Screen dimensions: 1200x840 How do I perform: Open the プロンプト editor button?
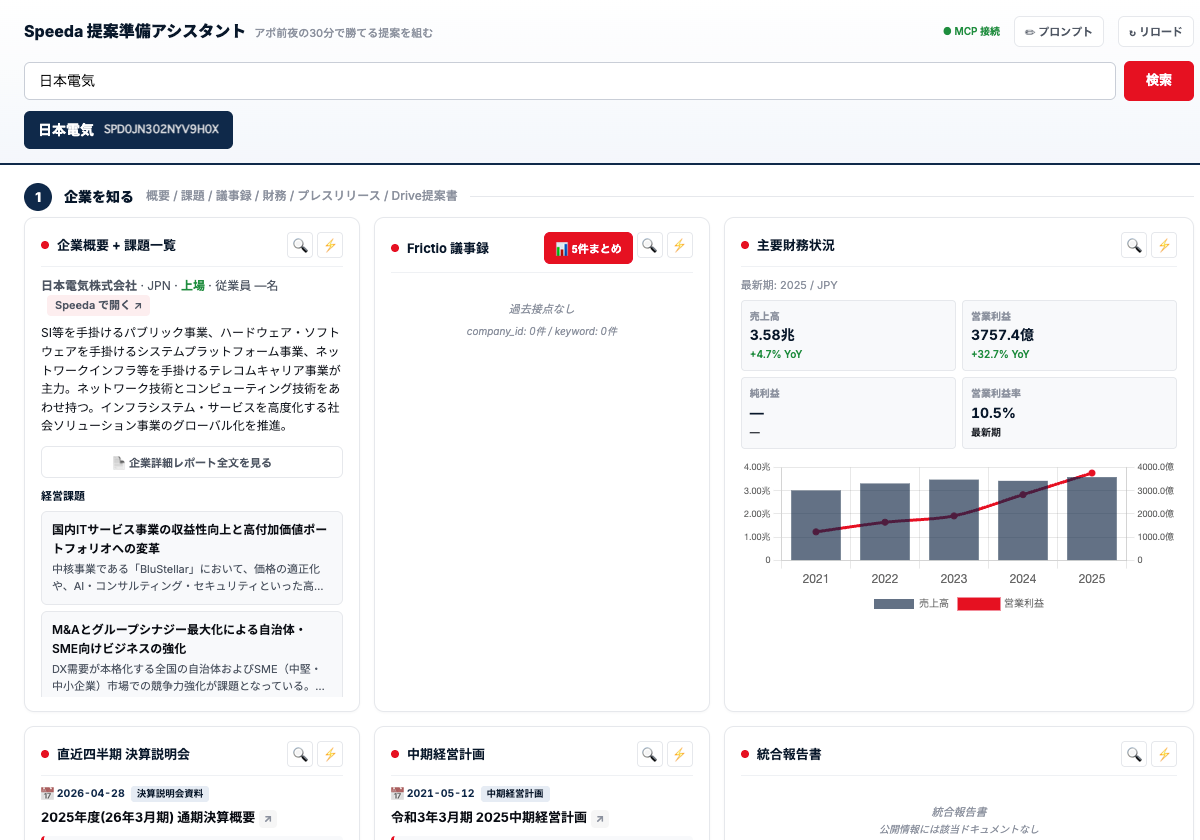tap(1059, 31)
